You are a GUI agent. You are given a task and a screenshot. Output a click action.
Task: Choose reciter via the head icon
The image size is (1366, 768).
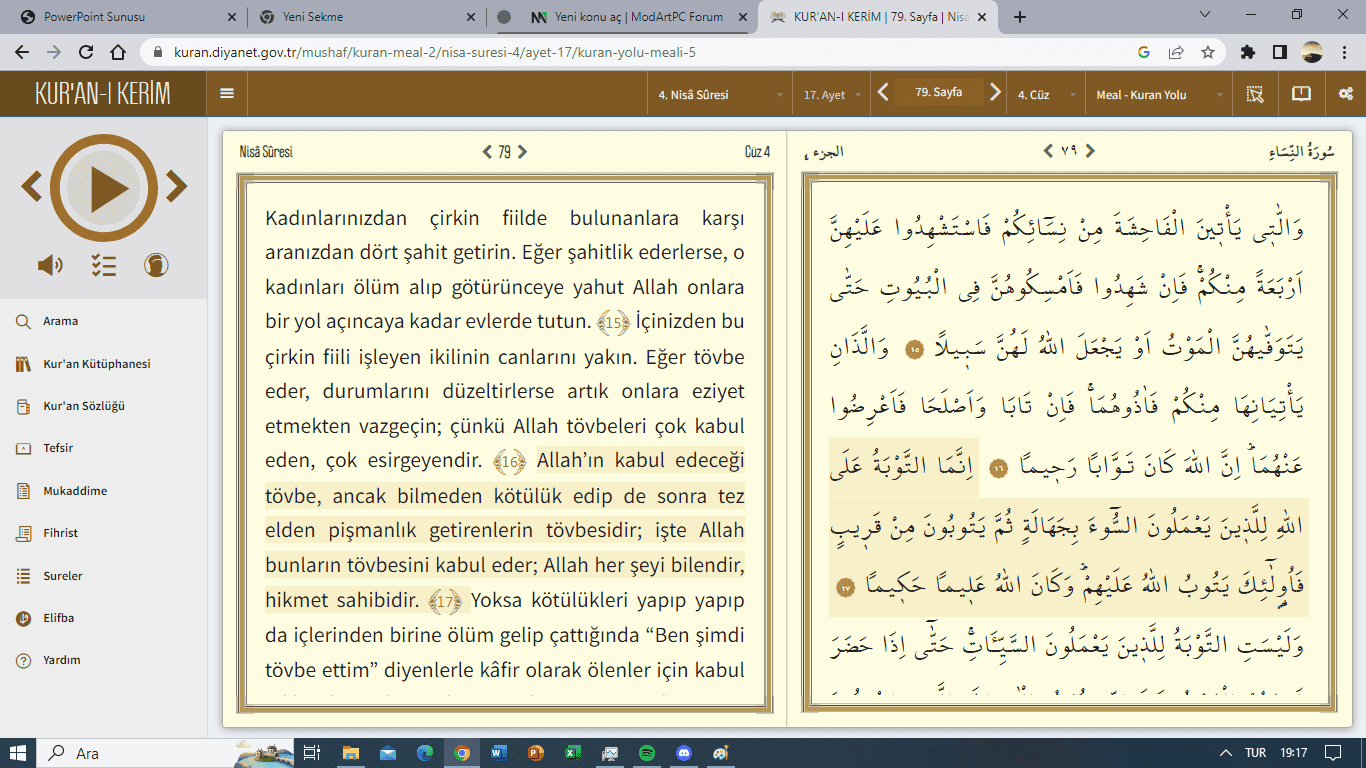(x=156, y=265)
